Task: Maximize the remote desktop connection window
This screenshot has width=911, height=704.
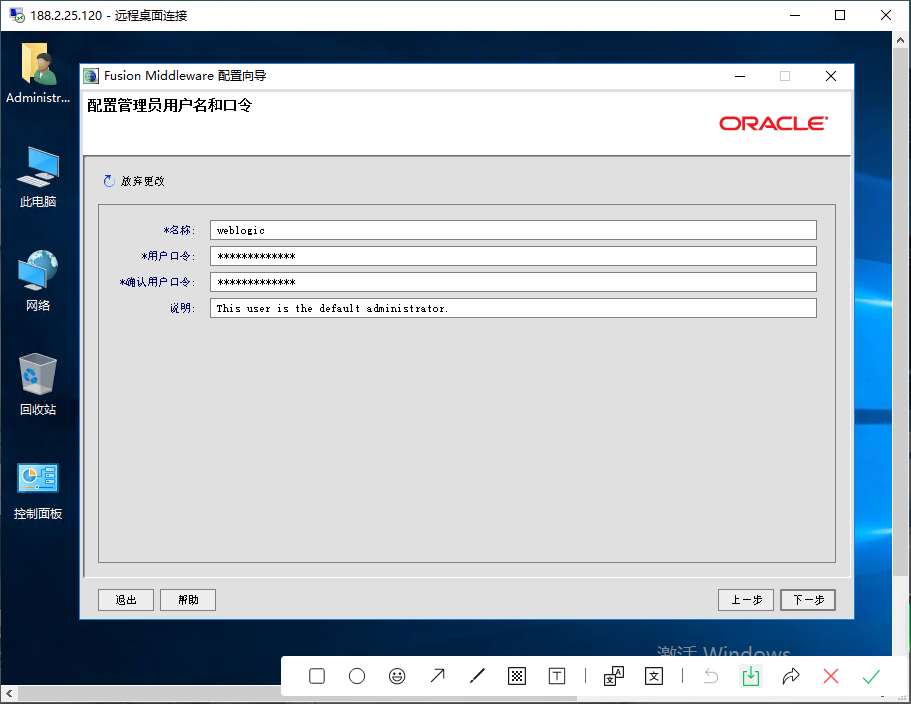Action: [x=840, y=15]
